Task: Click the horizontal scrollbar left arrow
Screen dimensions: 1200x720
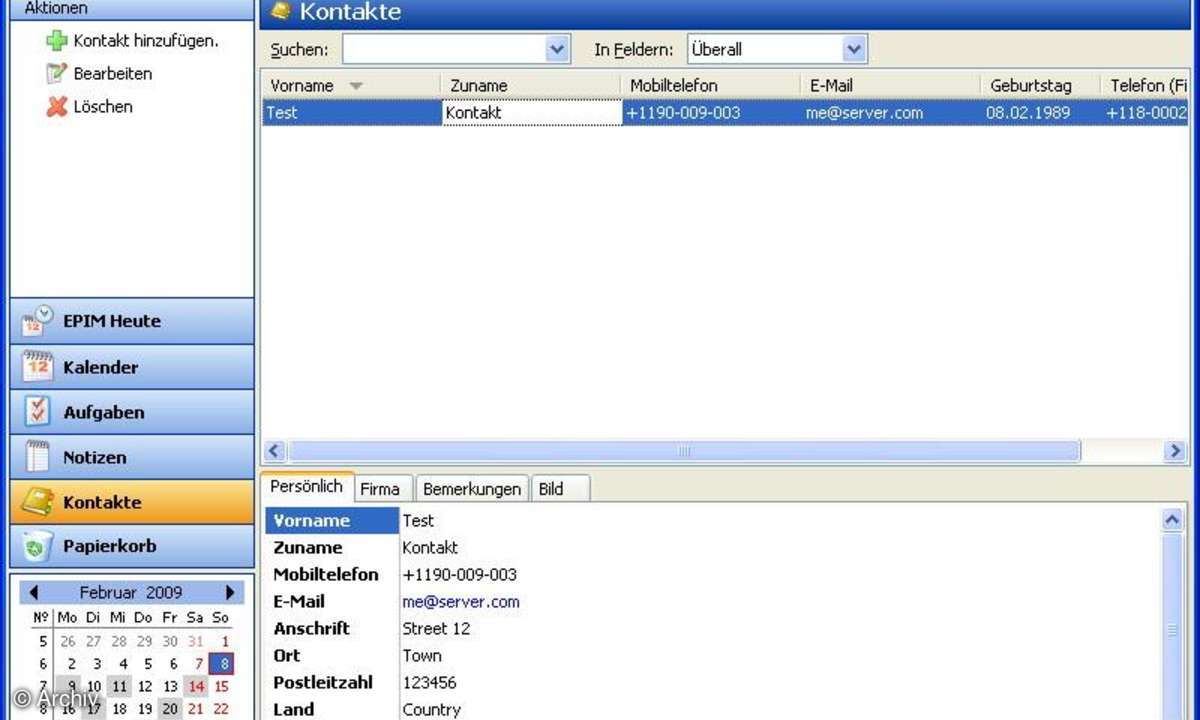Action: [x=275, y=451]
